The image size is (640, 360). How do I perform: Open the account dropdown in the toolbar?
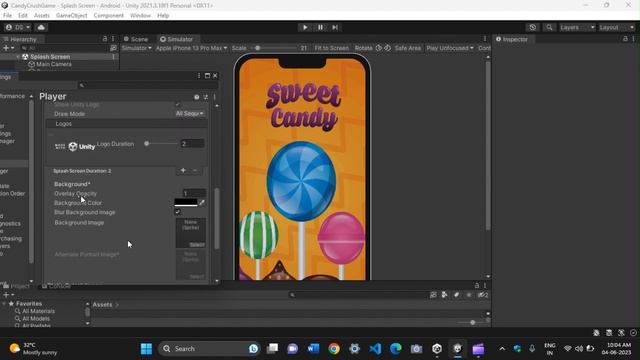[x=18, y=27]
